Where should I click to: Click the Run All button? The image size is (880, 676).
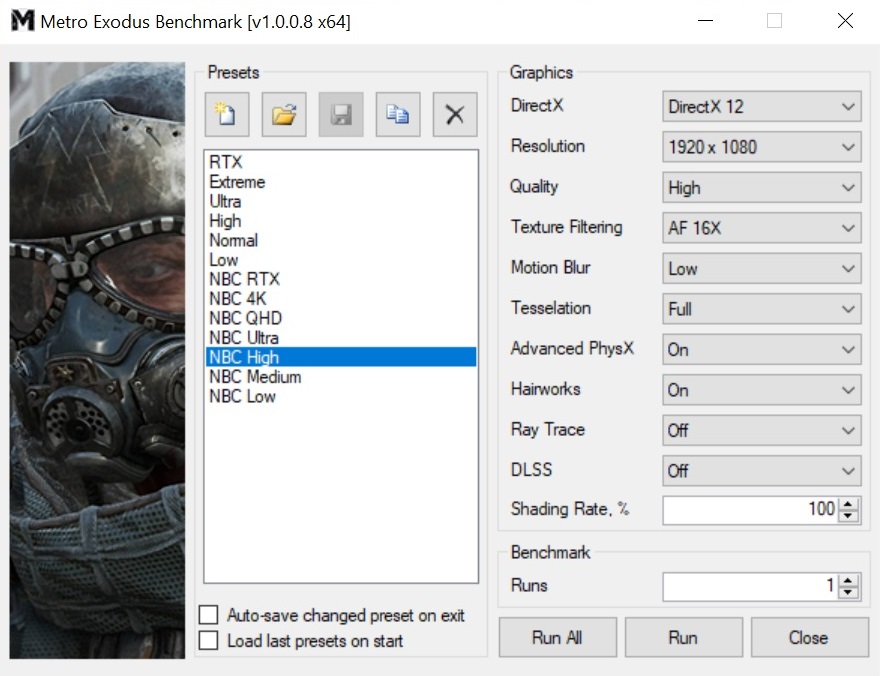(x=557, y=637)
